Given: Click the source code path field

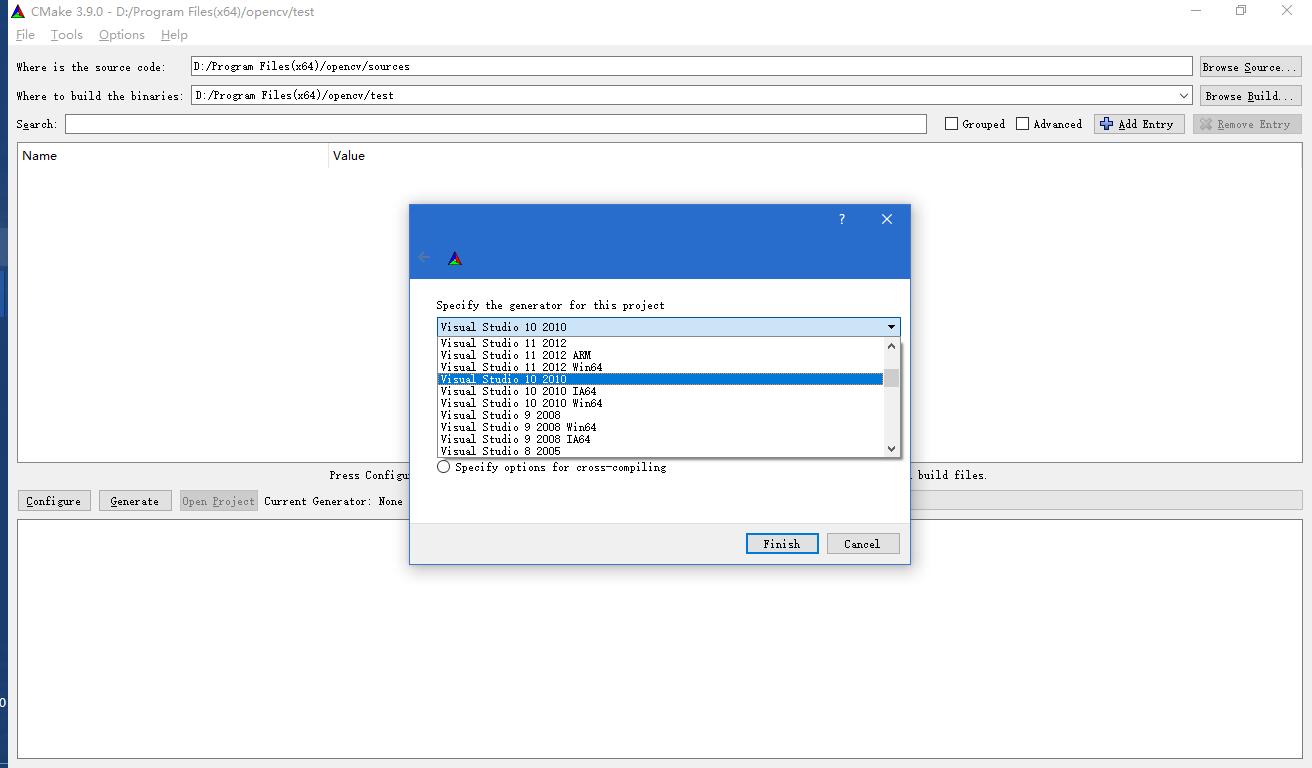Looking at the screenshot, I should 691,66.
